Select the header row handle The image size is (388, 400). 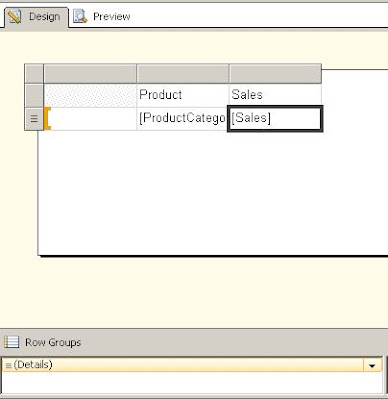coord(34,95)
